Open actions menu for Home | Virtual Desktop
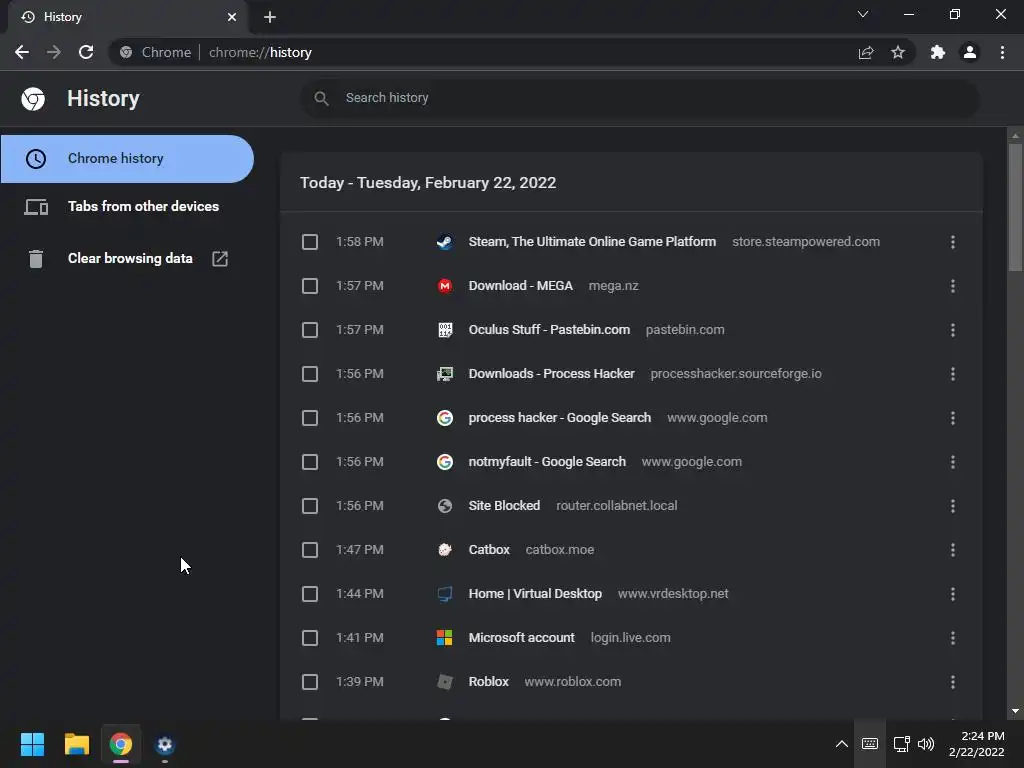This screenshot has height=768, width=1024. click(x=953, y=594)
